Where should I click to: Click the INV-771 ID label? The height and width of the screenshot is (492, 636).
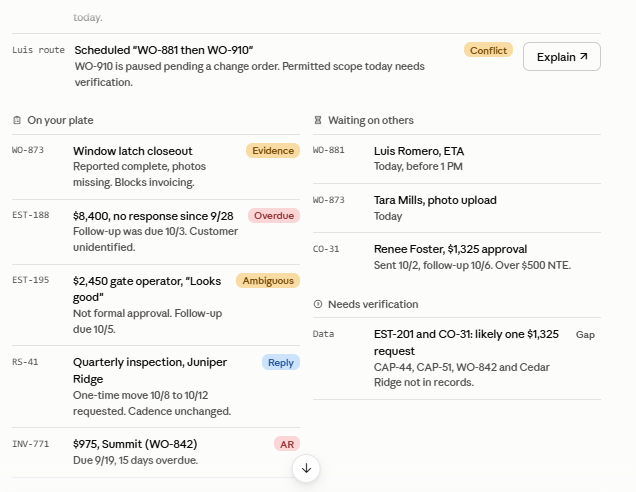(x=31, y=444)
